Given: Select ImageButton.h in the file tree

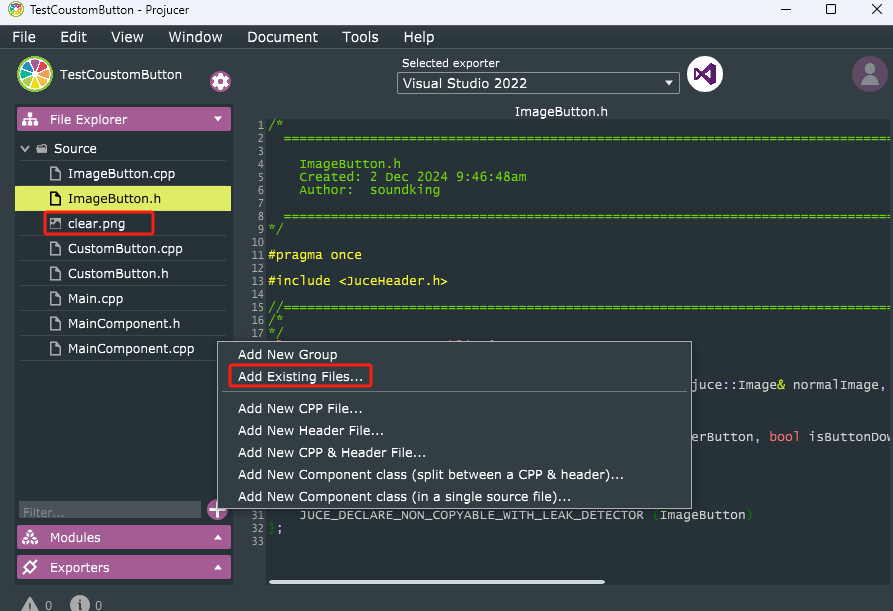Looking at the screenshot, I should pos(123,199).
